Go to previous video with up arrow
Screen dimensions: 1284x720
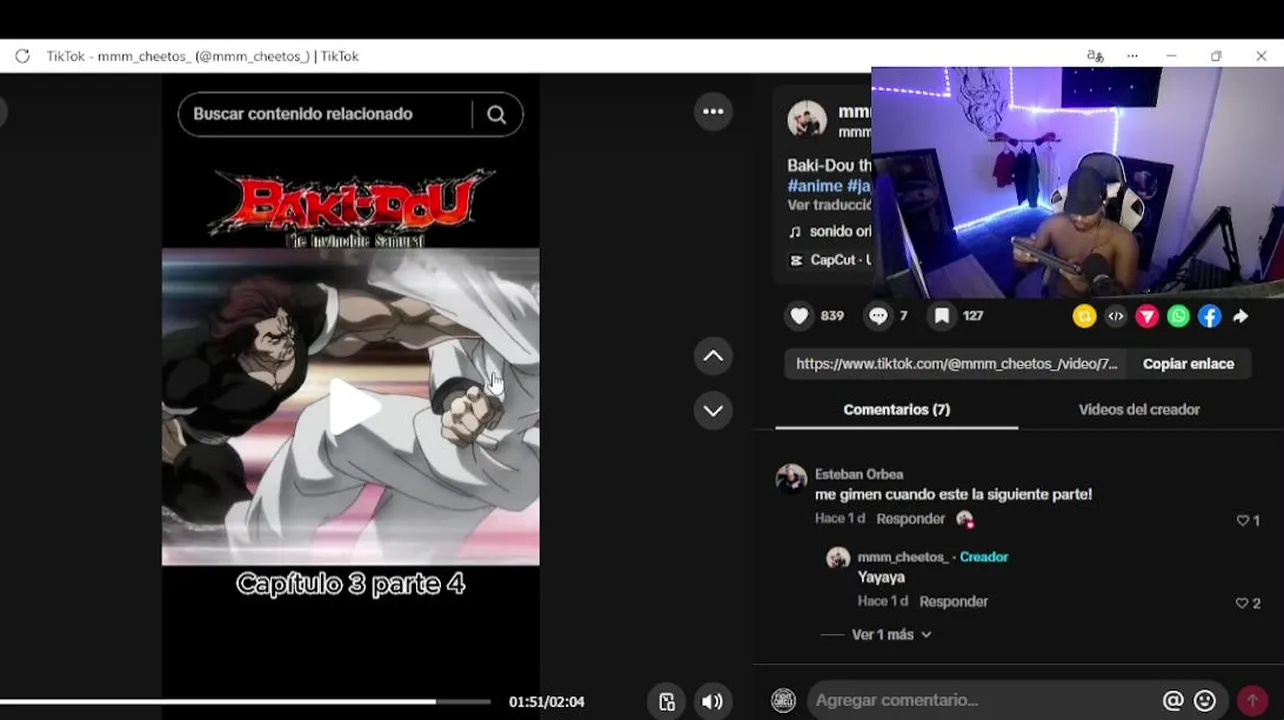pos(713,356)
